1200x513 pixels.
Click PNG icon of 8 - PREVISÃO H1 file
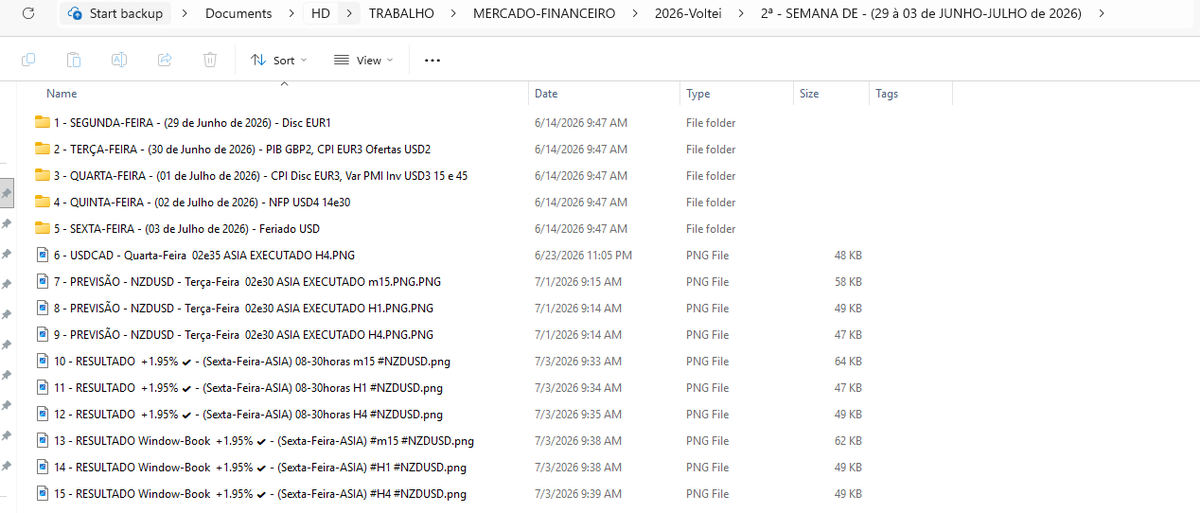[42, 308]
